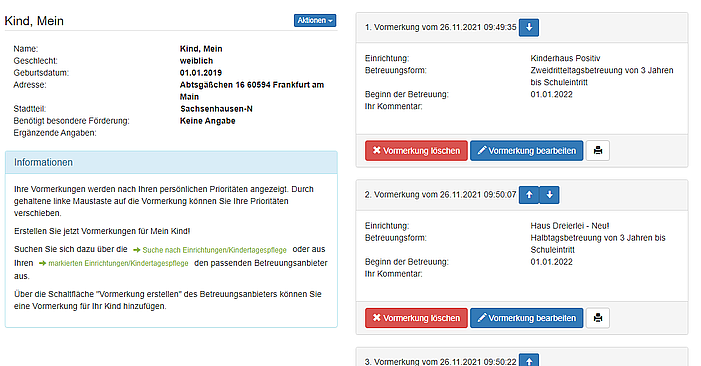Move Vormerkung 2 down with arrow
The height and width of the screenshot is (366, 701).
[x=549, y=195]
